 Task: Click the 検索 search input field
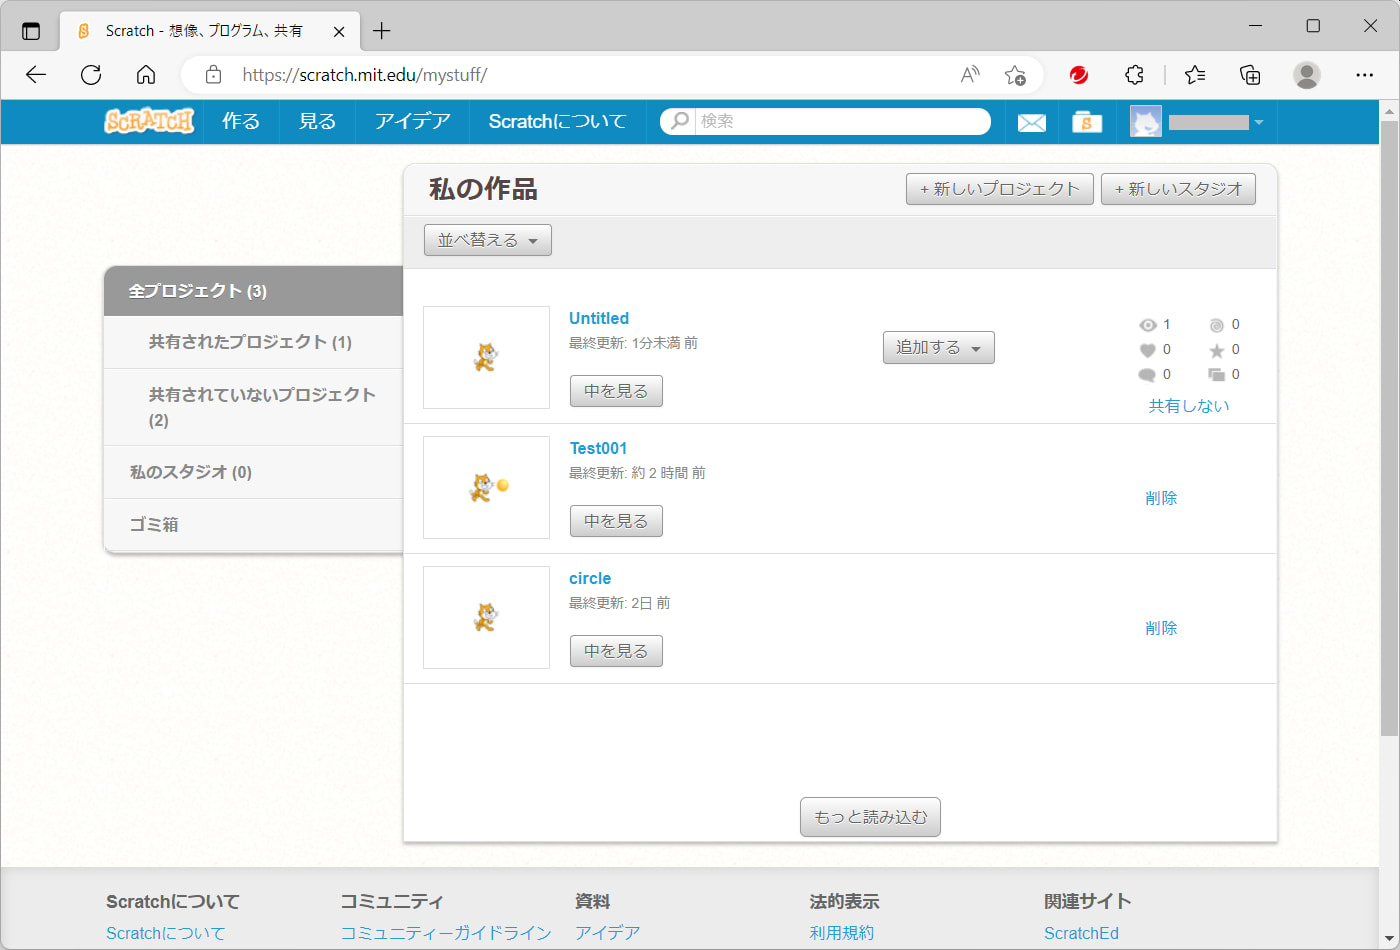click(x=840, y=121)
